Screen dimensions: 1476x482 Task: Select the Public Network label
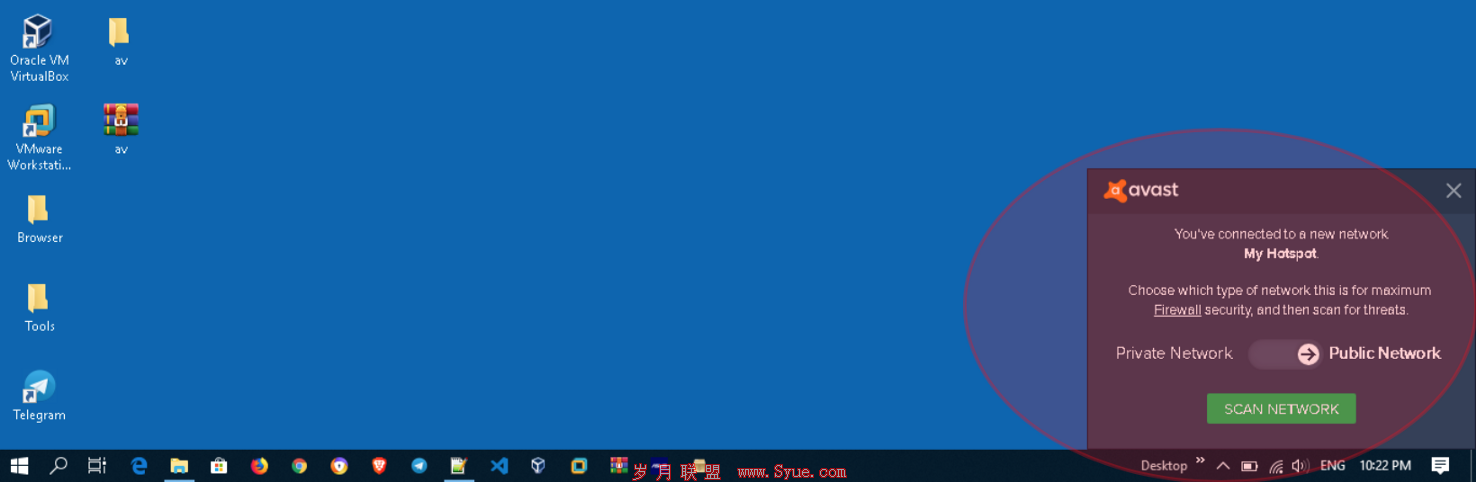click(x=1384, y=353)
